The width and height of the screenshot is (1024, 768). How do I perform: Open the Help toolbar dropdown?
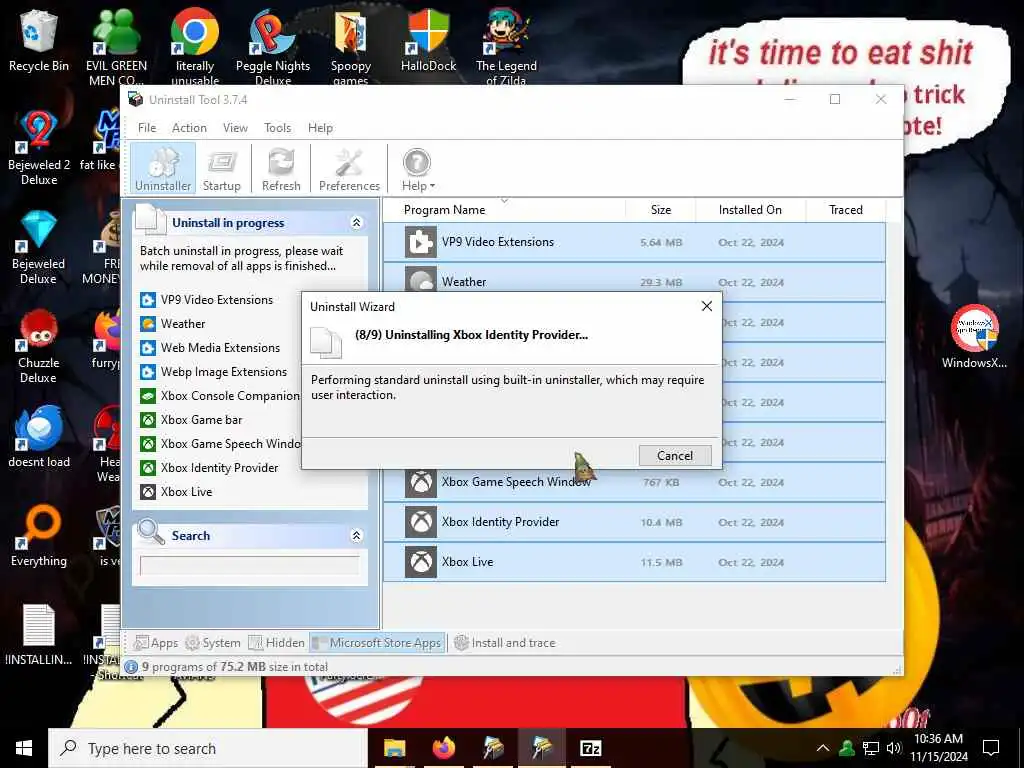[417, 169]
